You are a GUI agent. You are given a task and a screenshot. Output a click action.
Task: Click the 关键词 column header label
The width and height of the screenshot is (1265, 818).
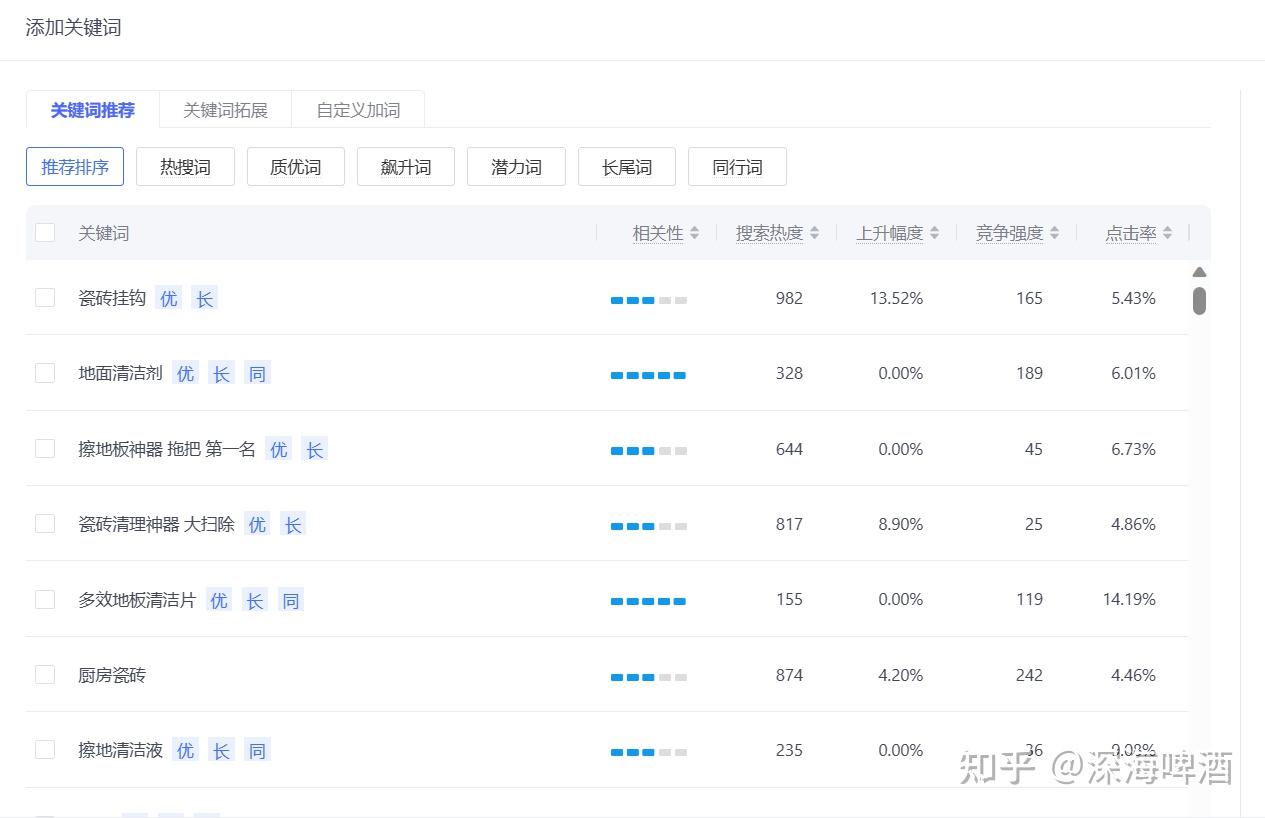(104, 233)
